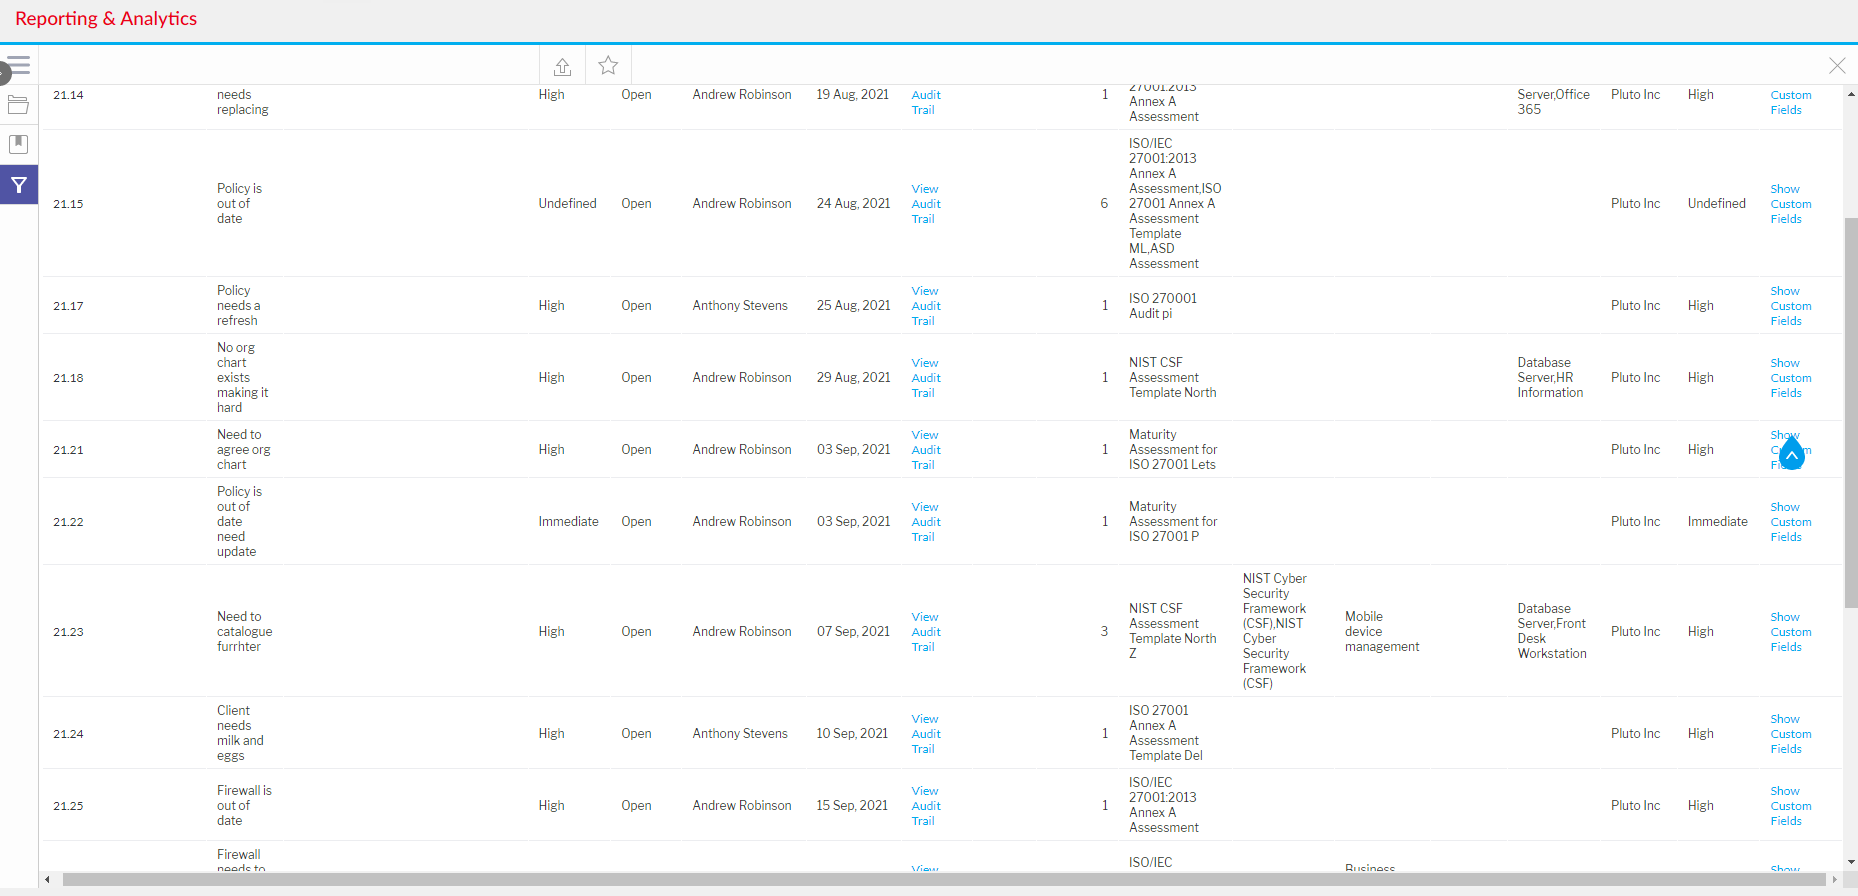Expand the collapsed side panel arrow
Viewport: 1858px width, 896px height.
[4, 72]
